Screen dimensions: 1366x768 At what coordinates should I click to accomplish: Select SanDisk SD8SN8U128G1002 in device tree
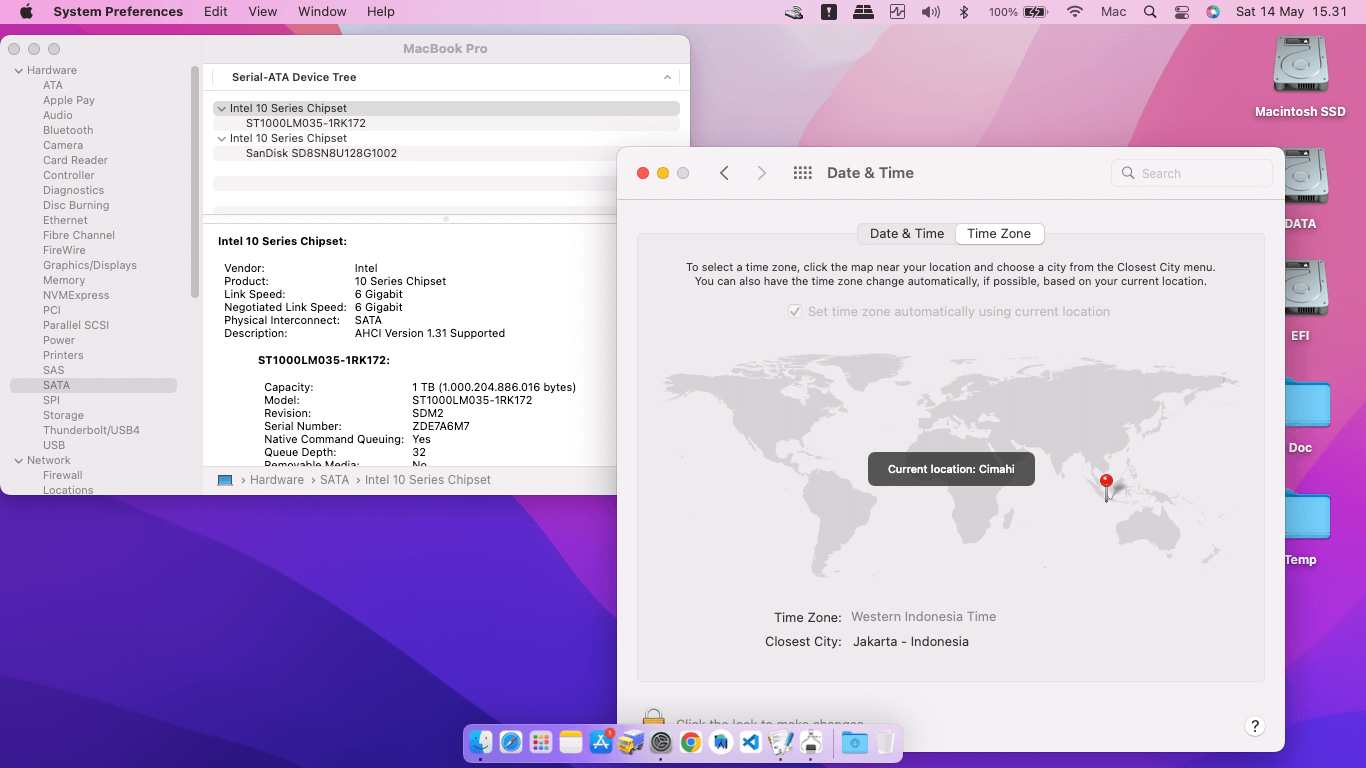coord(321,153)
